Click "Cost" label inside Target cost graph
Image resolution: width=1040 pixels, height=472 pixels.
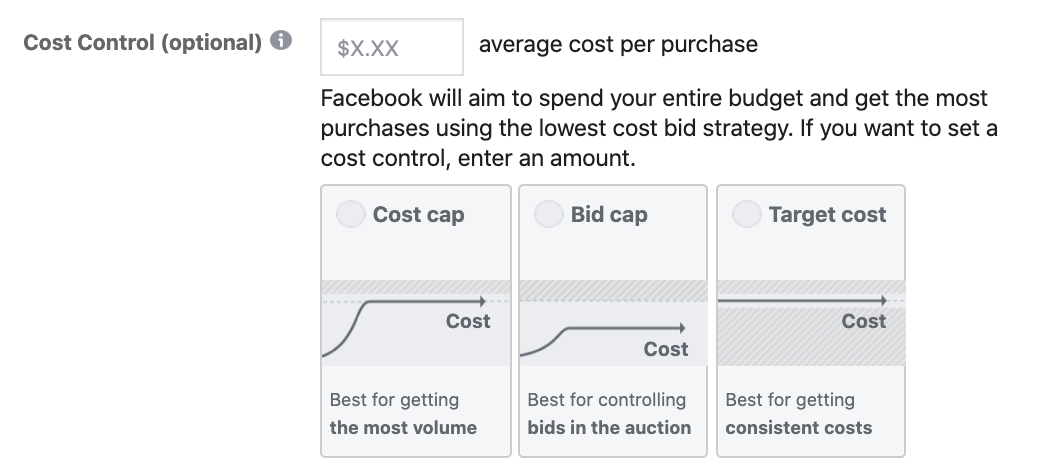tap(864, 321)
